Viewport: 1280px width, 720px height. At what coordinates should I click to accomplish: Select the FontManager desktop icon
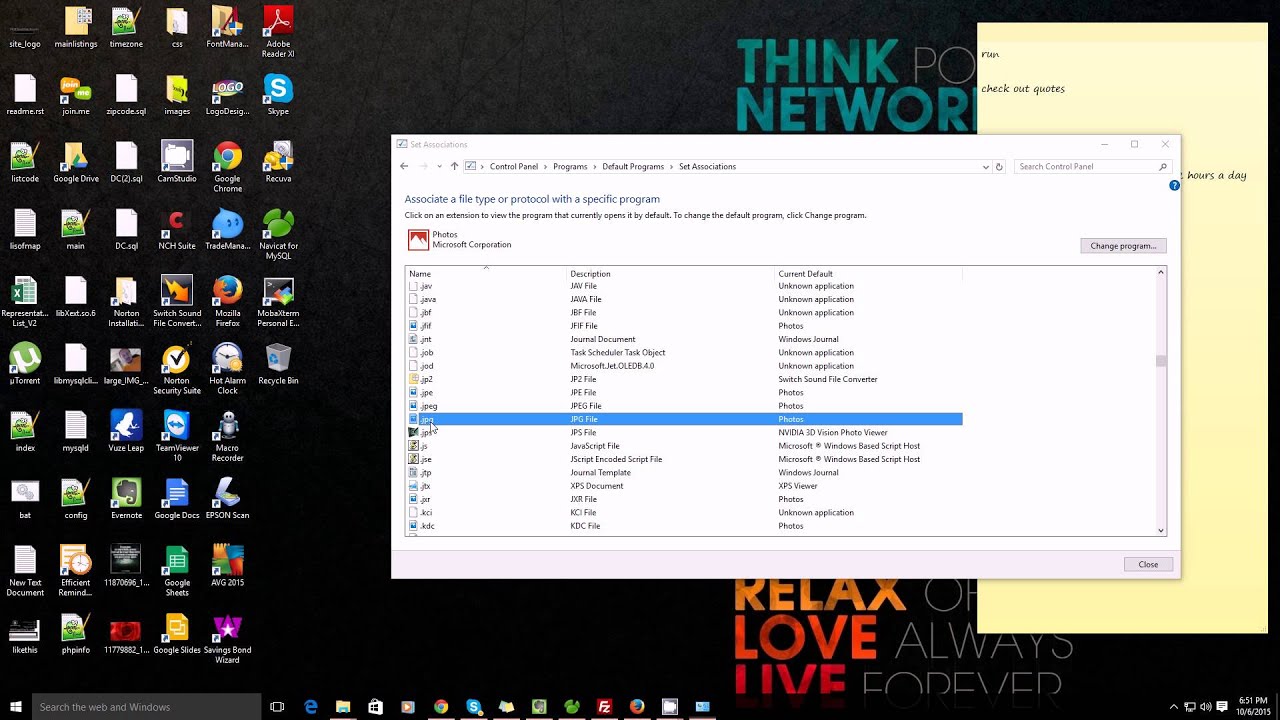pyautogui.click(x=227, y=27)
